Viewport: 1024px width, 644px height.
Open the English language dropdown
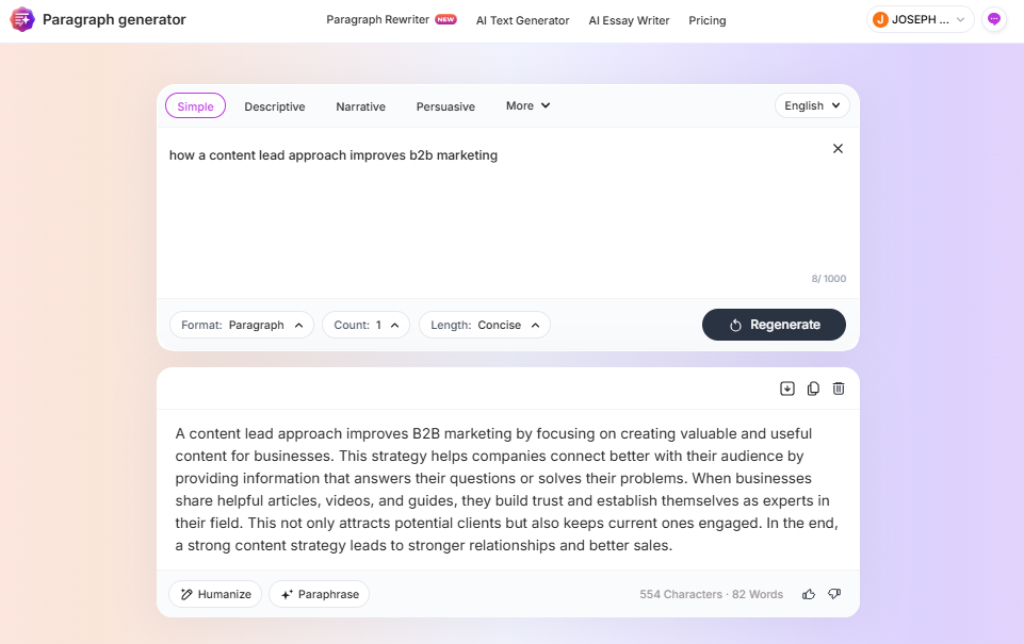click(812, 106)
